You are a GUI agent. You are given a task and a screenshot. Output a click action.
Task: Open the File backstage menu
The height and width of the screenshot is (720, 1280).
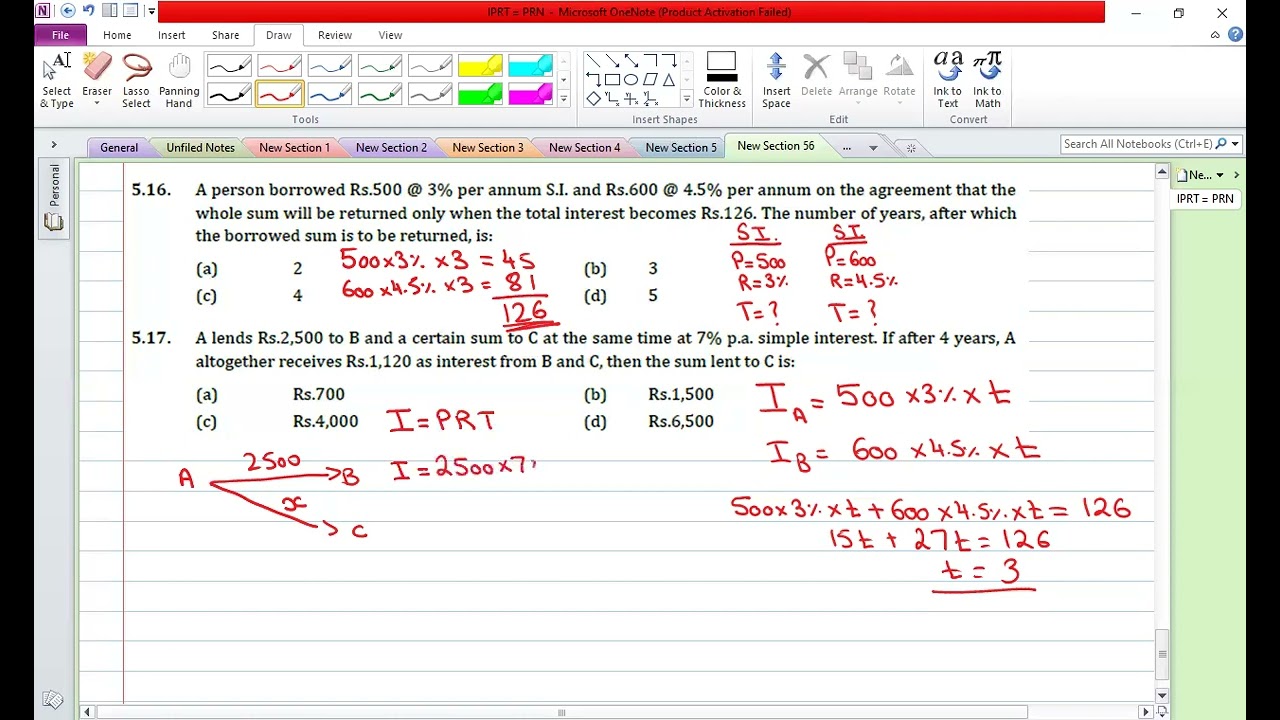(61, 35)
